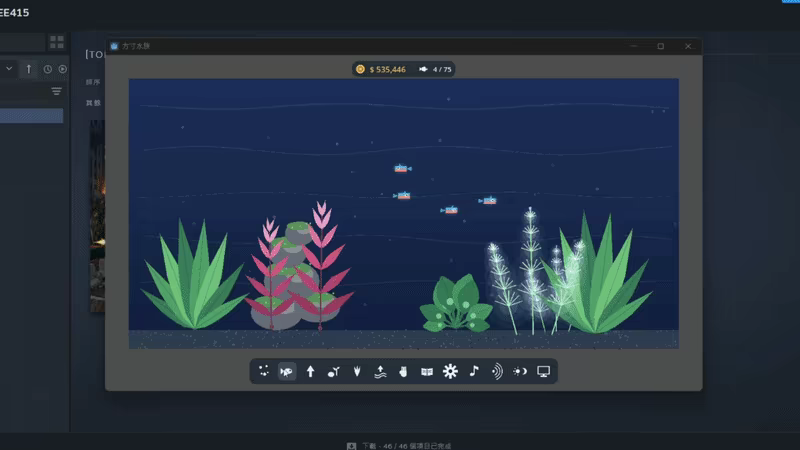
Task: Select the hand icon in aquarium toolbar
Action: click(404, 371)
